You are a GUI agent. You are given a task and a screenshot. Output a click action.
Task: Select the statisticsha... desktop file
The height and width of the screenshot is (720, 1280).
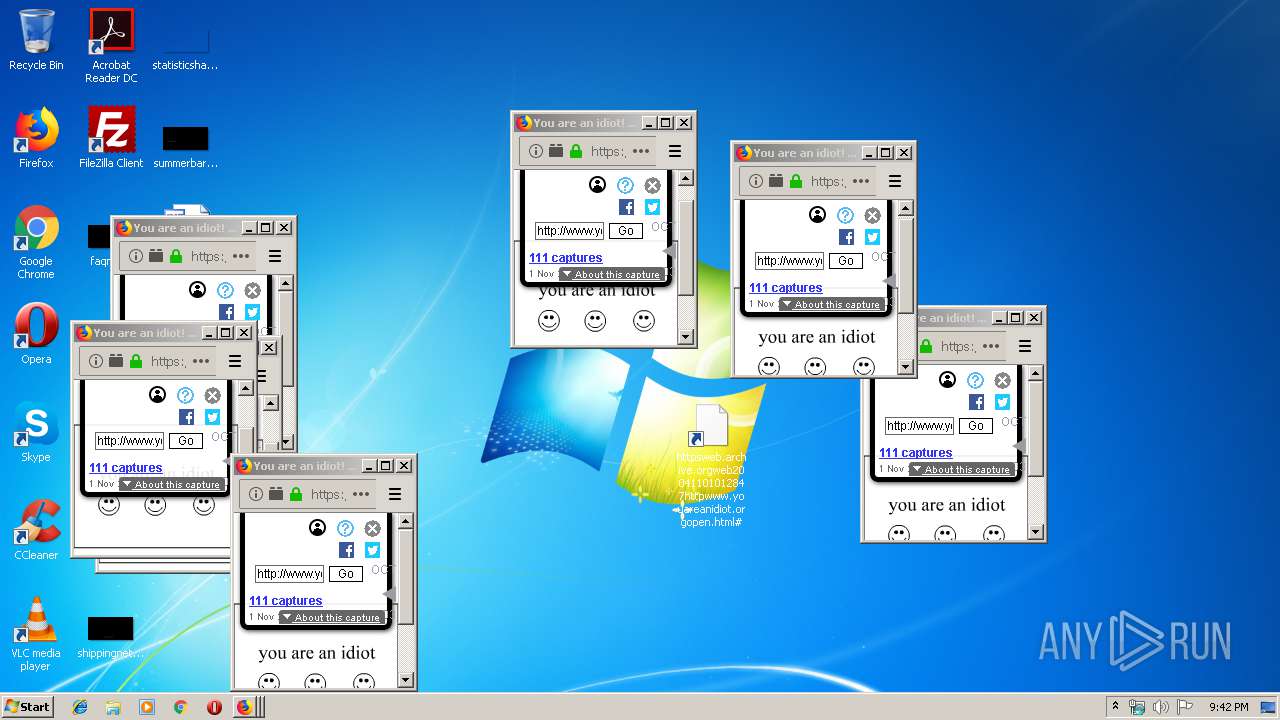coord(185,45)
